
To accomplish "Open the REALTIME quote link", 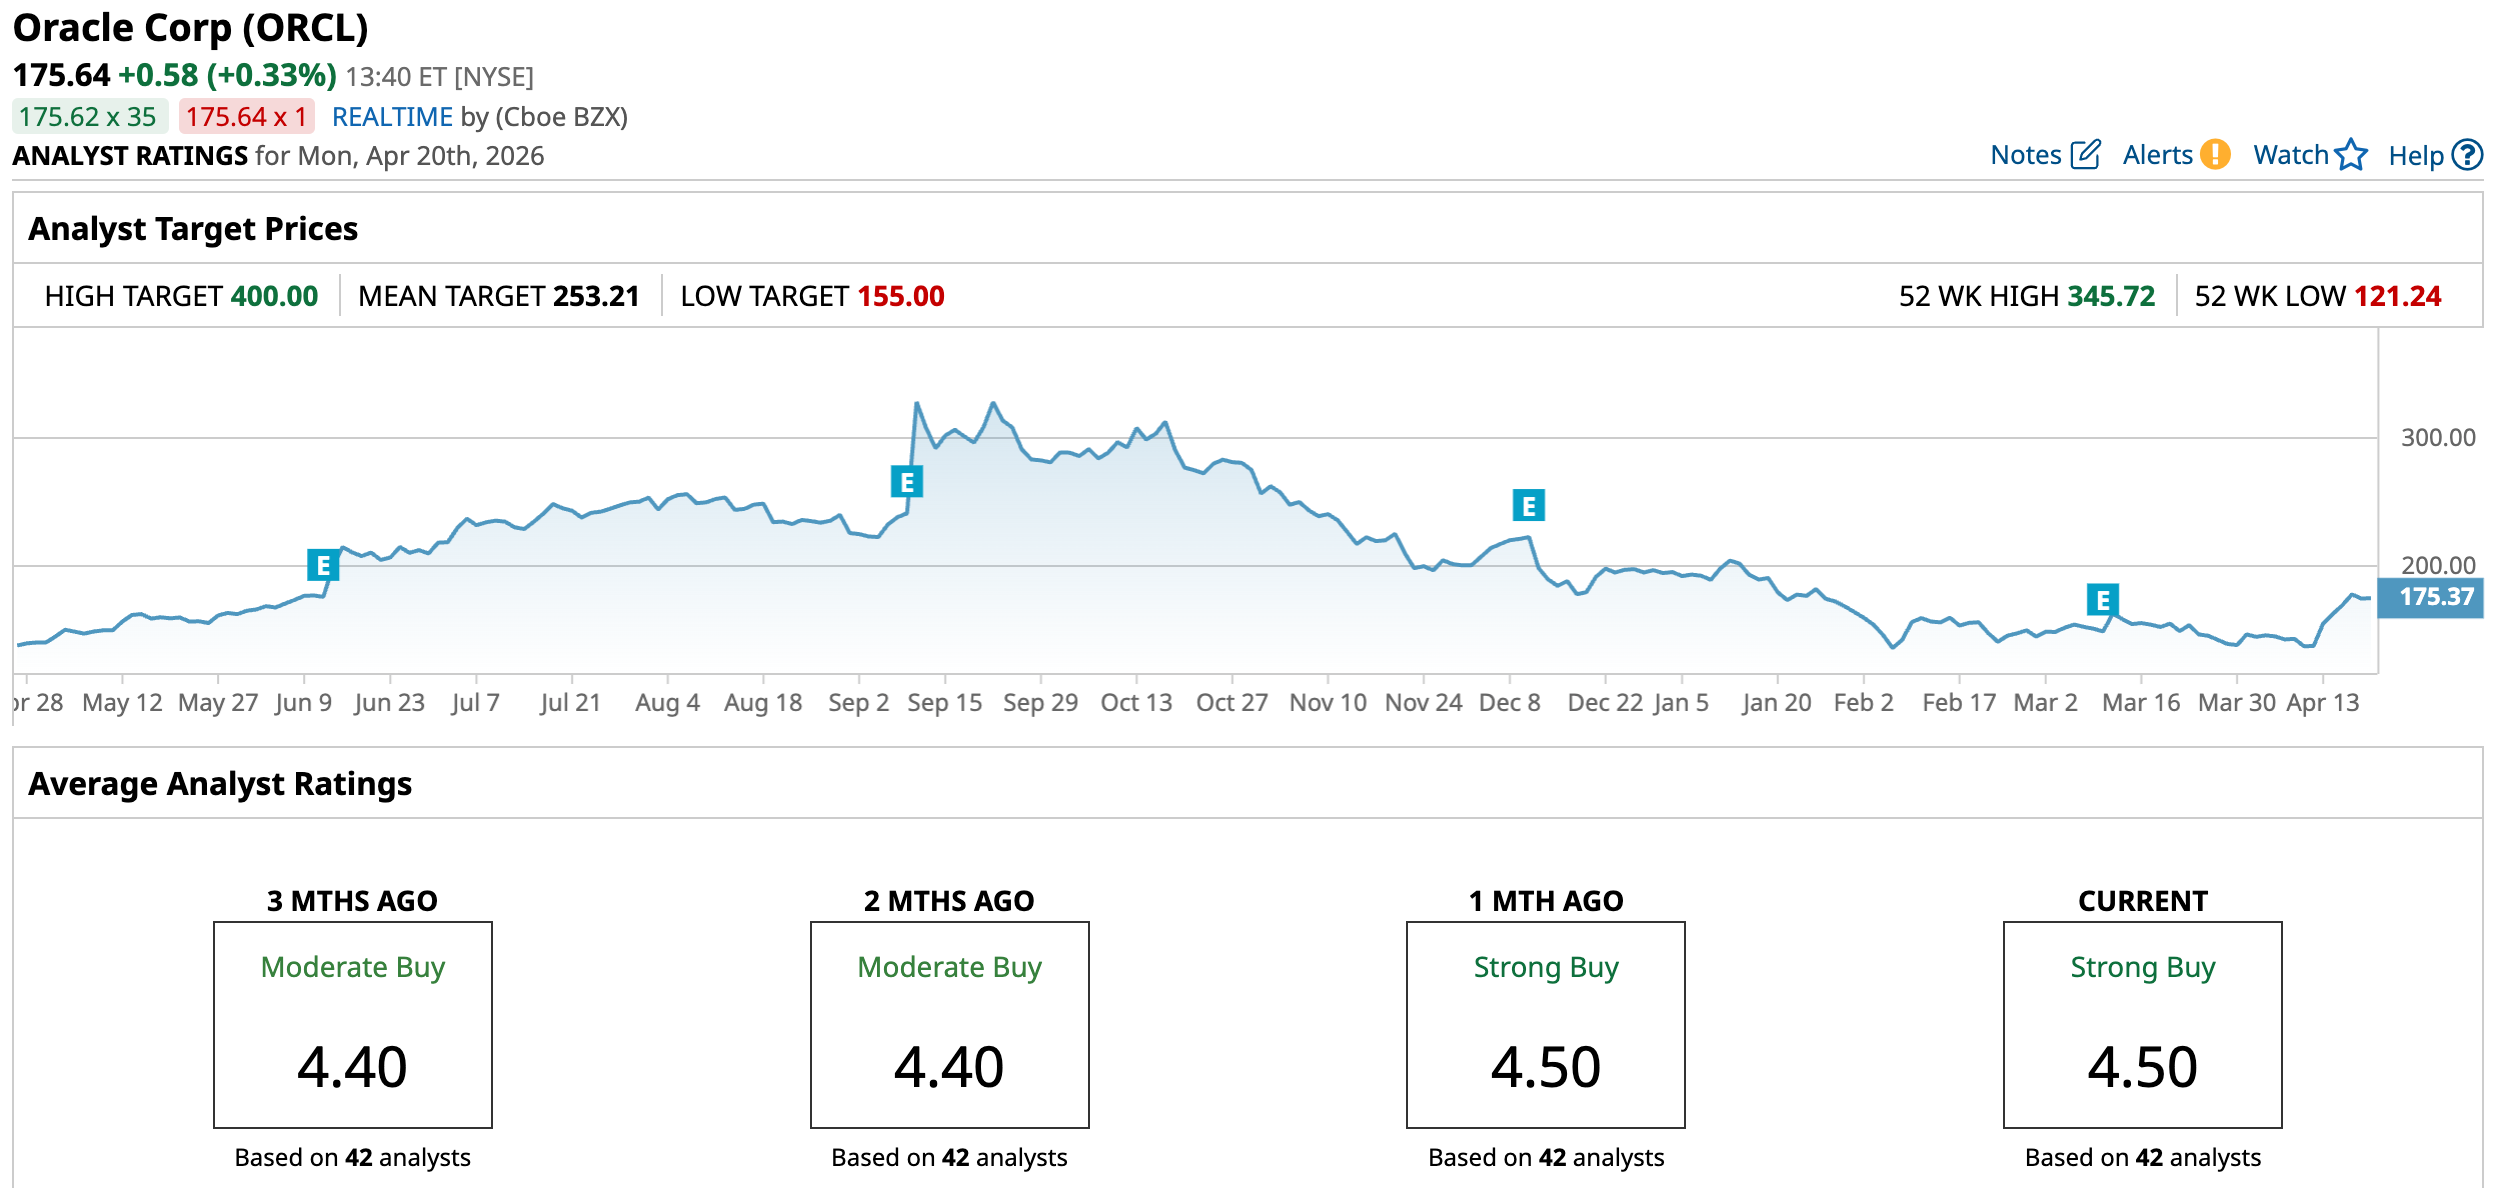I will click(392, 117).
